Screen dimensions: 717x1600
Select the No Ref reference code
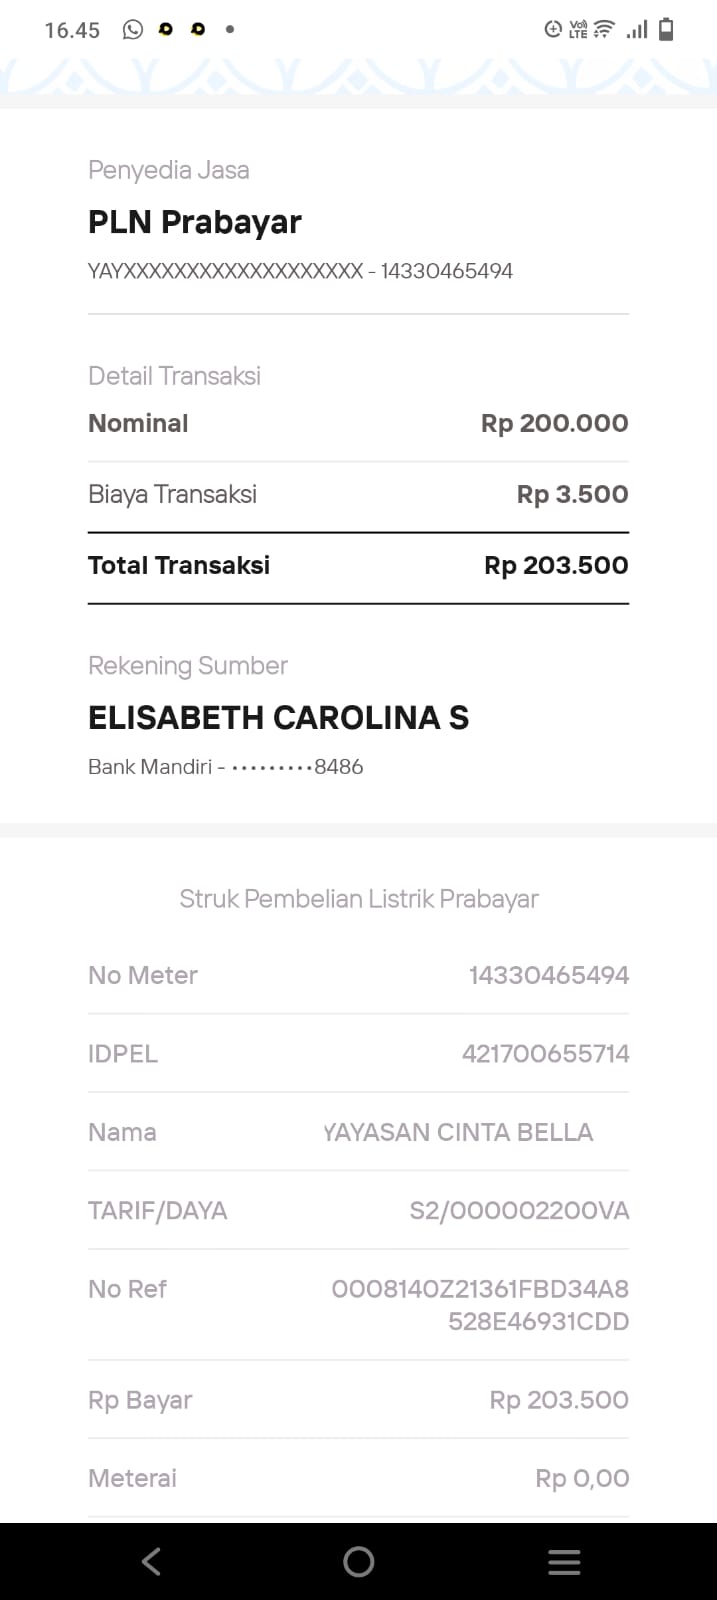coord(480,1305)
